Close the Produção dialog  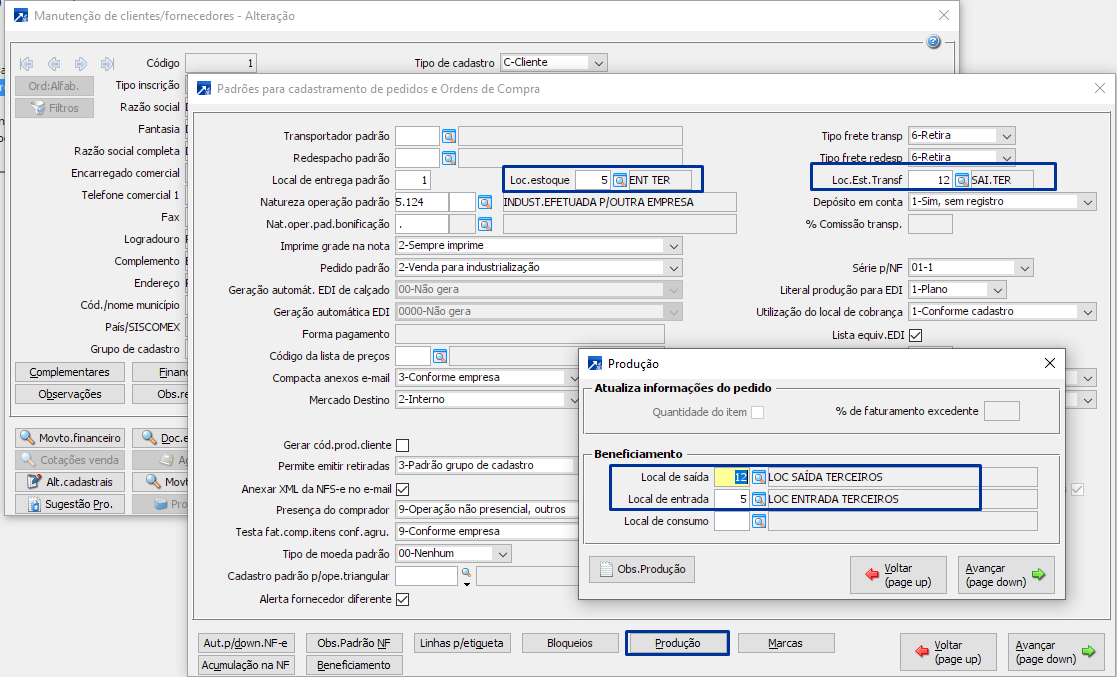pyautogui.click(x=1049, y=363)
